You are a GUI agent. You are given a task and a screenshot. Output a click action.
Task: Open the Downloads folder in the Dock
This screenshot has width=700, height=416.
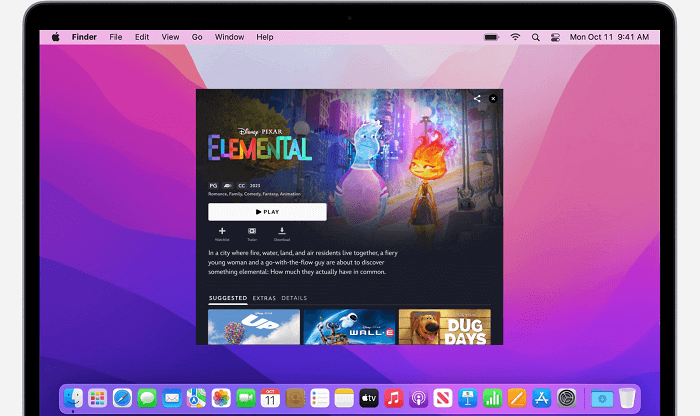tap(602, 398)
